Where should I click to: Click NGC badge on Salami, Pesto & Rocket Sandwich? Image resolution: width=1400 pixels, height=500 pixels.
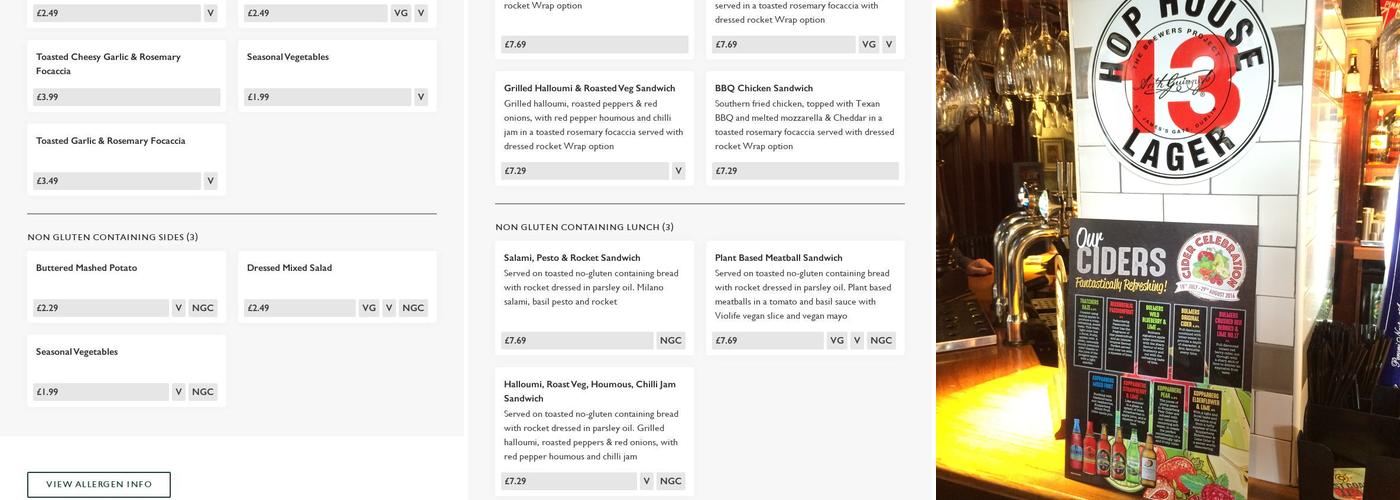tap(670, 340)
